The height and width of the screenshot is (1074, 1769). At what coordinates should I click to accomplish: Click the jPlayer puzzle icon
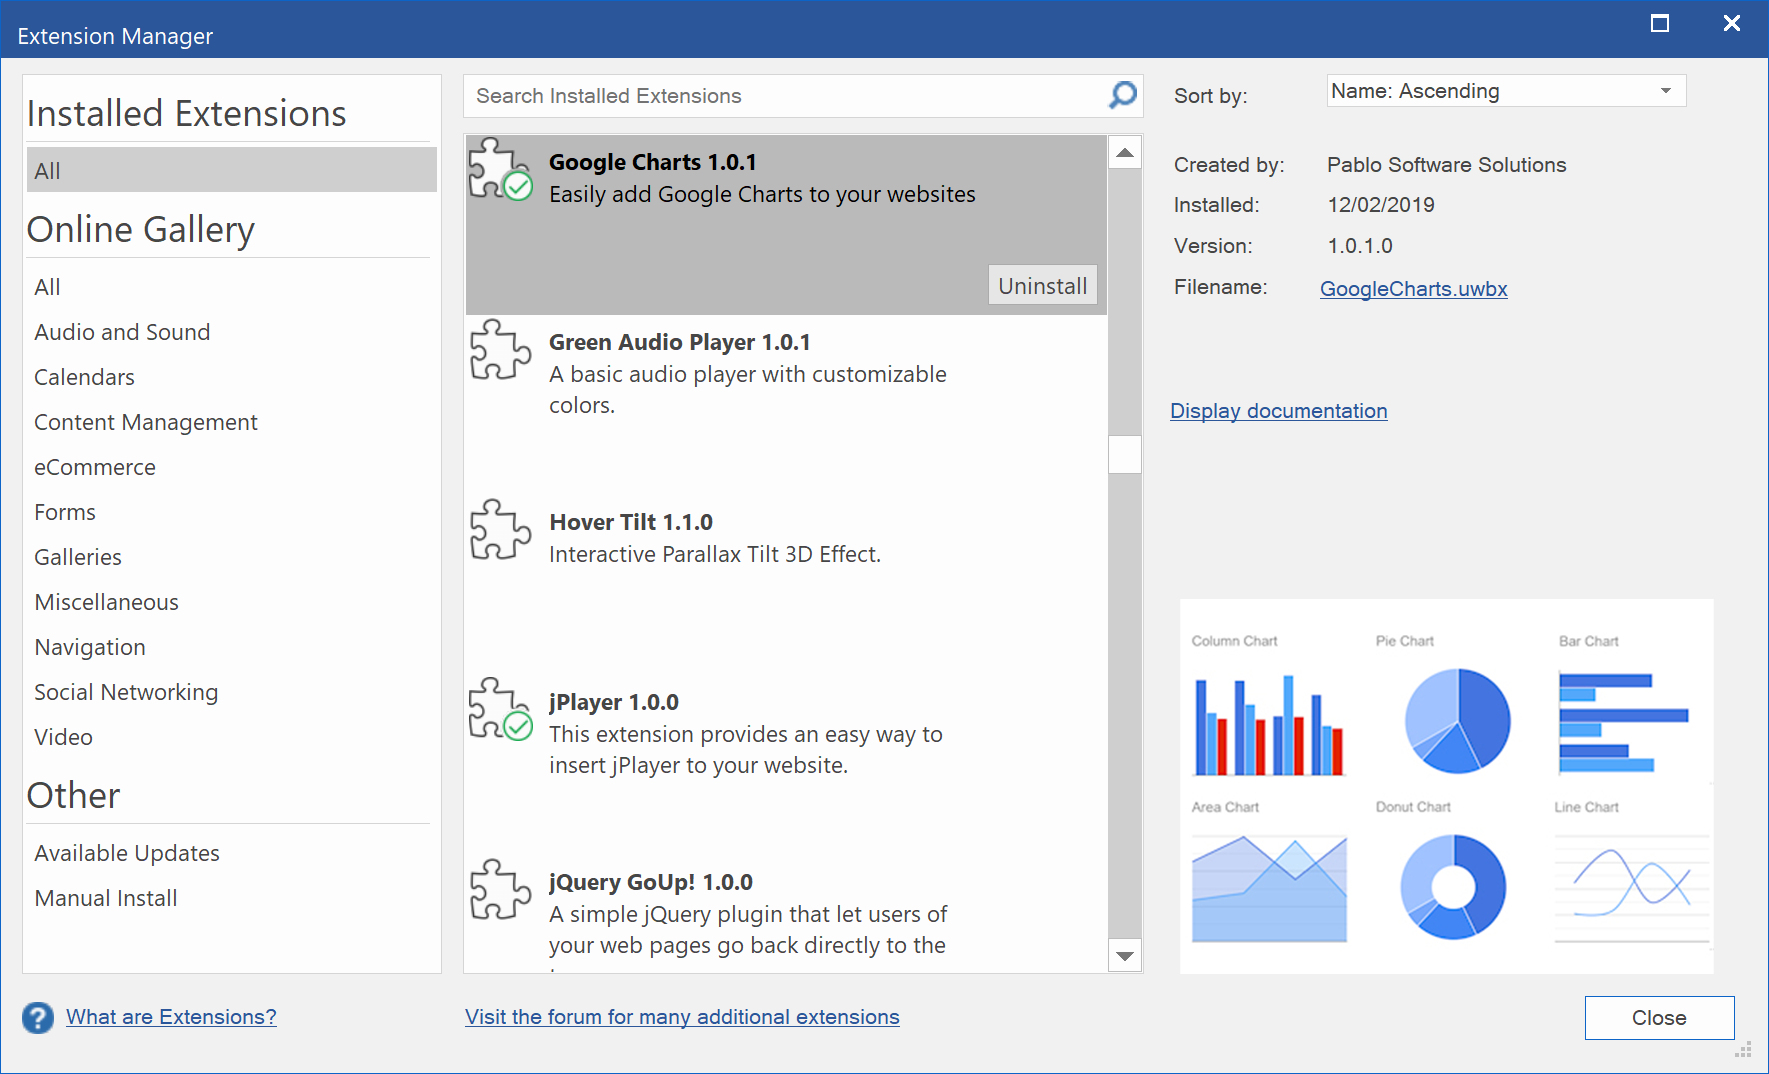(x=500, y=709)
